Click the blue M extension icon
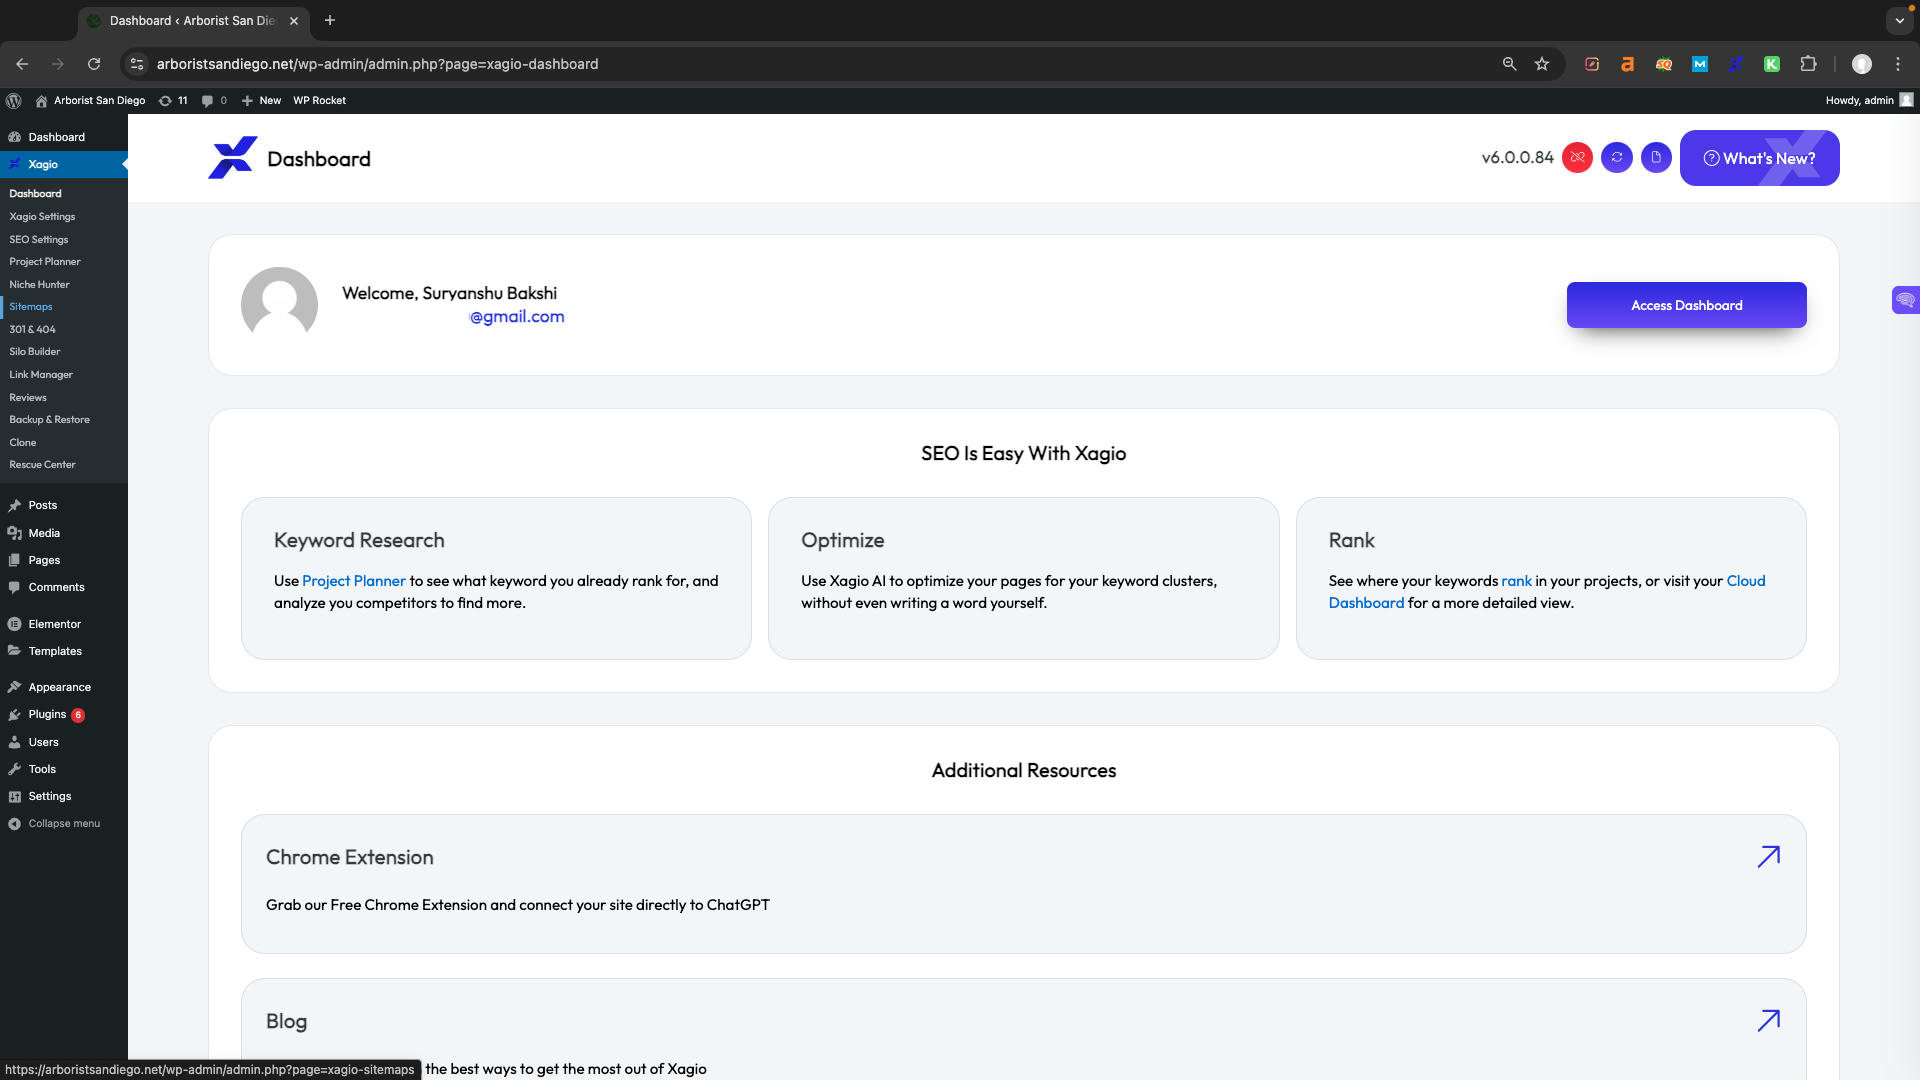 tap(1700, 64)
